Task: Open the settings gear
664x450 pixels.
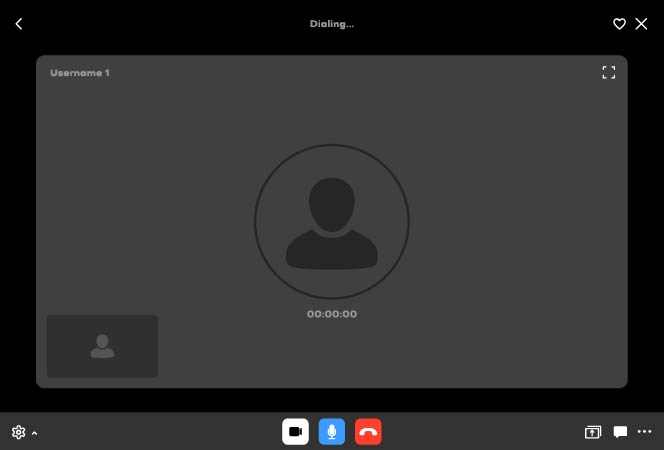Action: [x=18, y=432]
